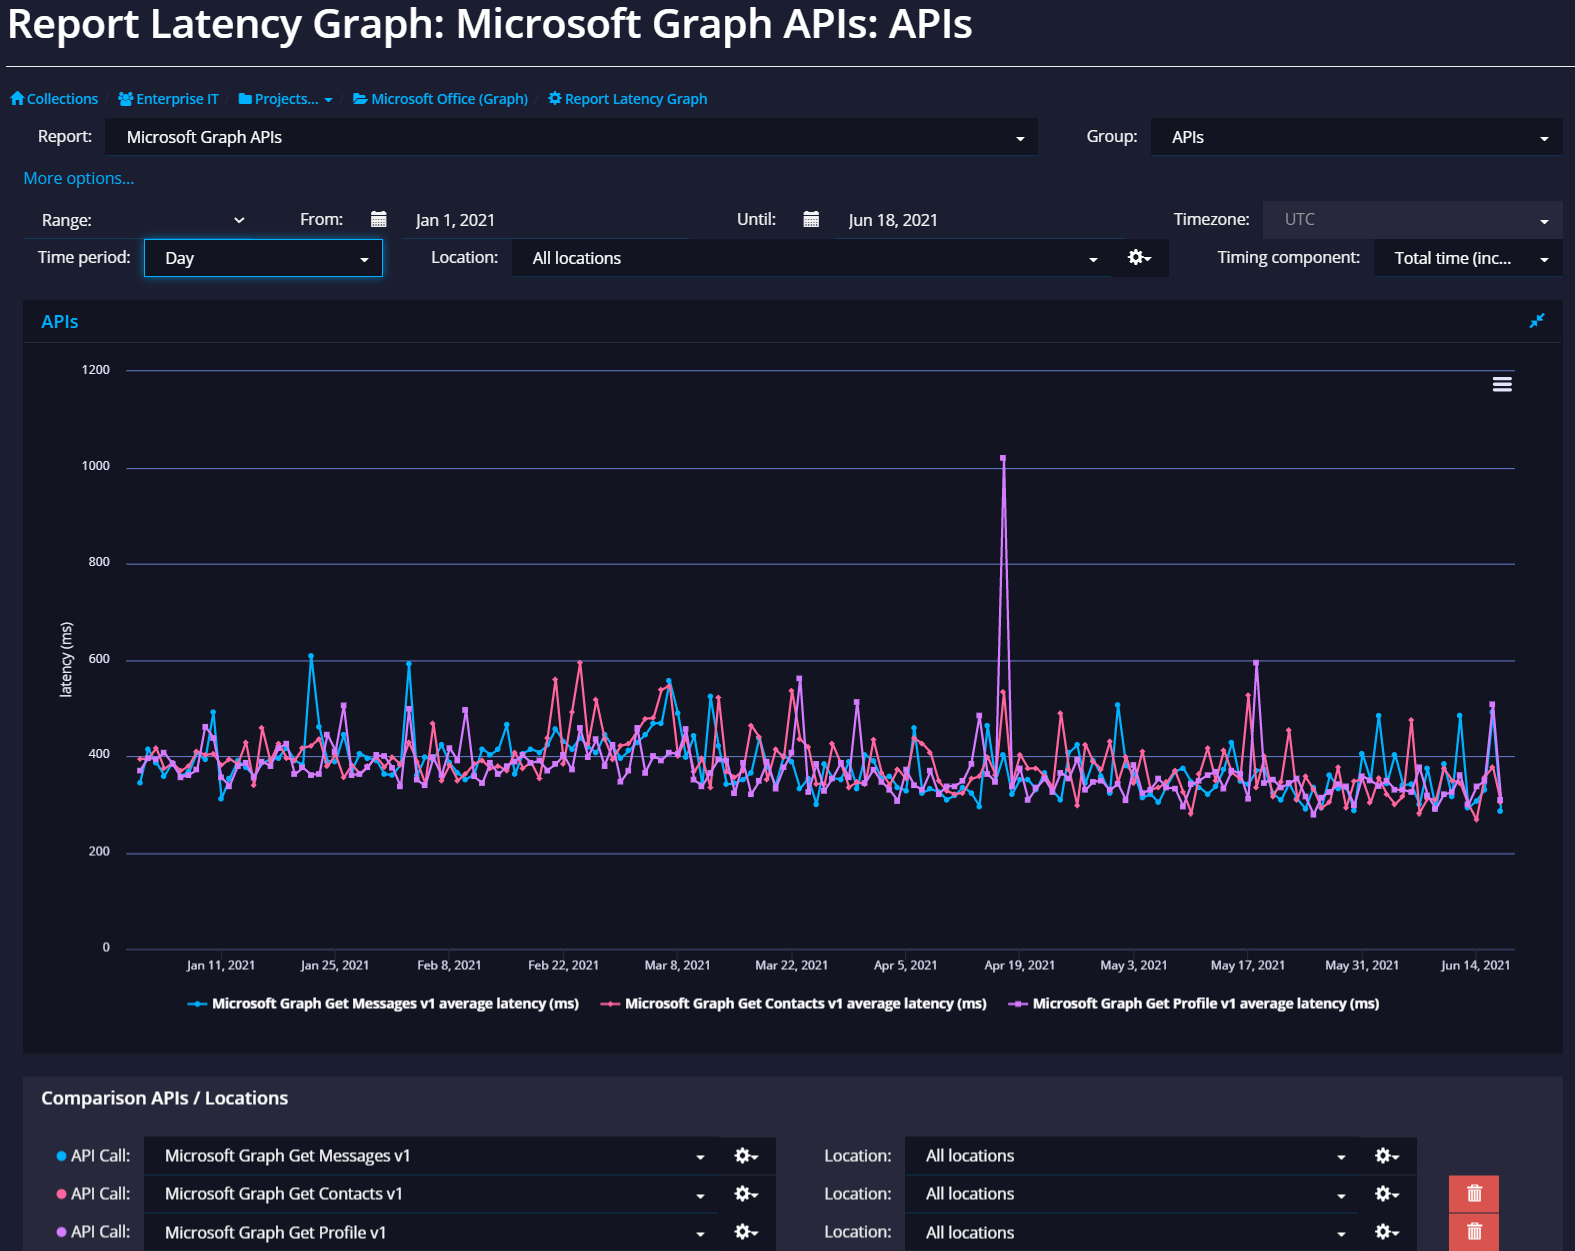Click gear icon beside top Location dropdown

(x=1139, y=258)
